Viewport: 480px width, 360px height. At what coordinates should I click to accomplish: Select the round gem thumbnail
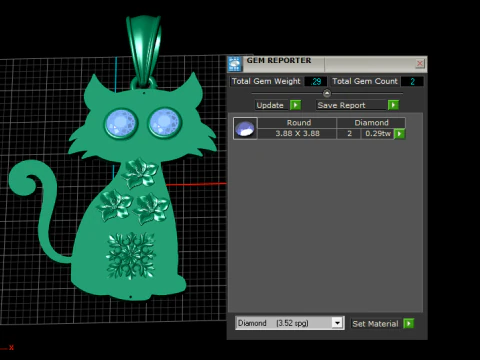[x=245, y=128]
